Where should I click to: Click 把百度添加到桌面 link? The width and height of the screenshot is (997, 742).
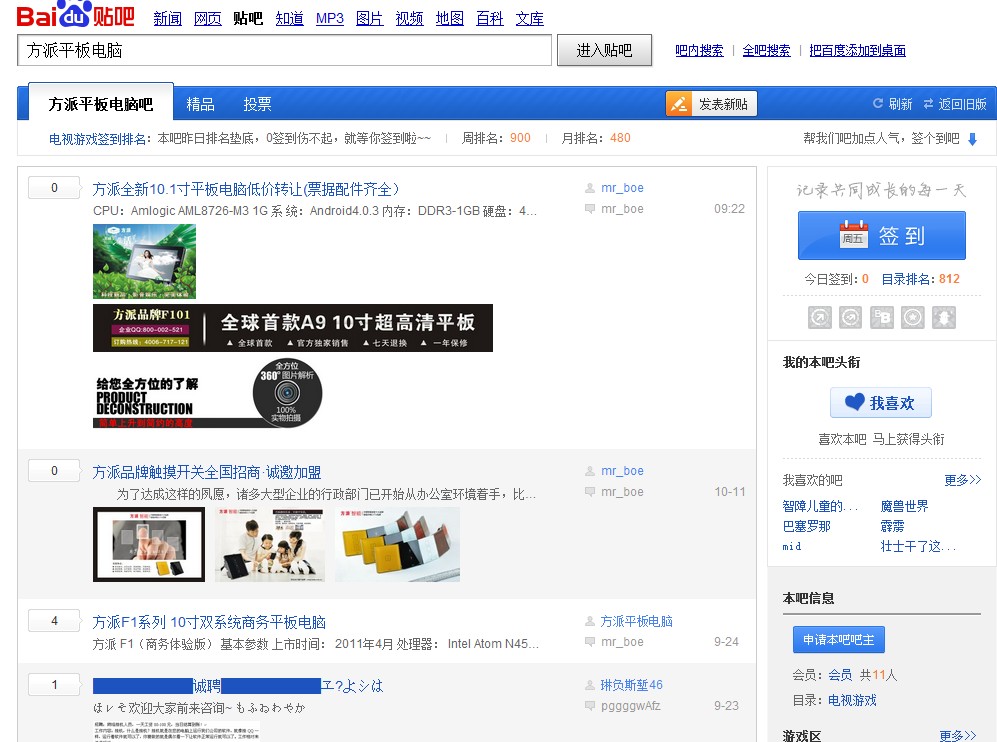(857, 50)
